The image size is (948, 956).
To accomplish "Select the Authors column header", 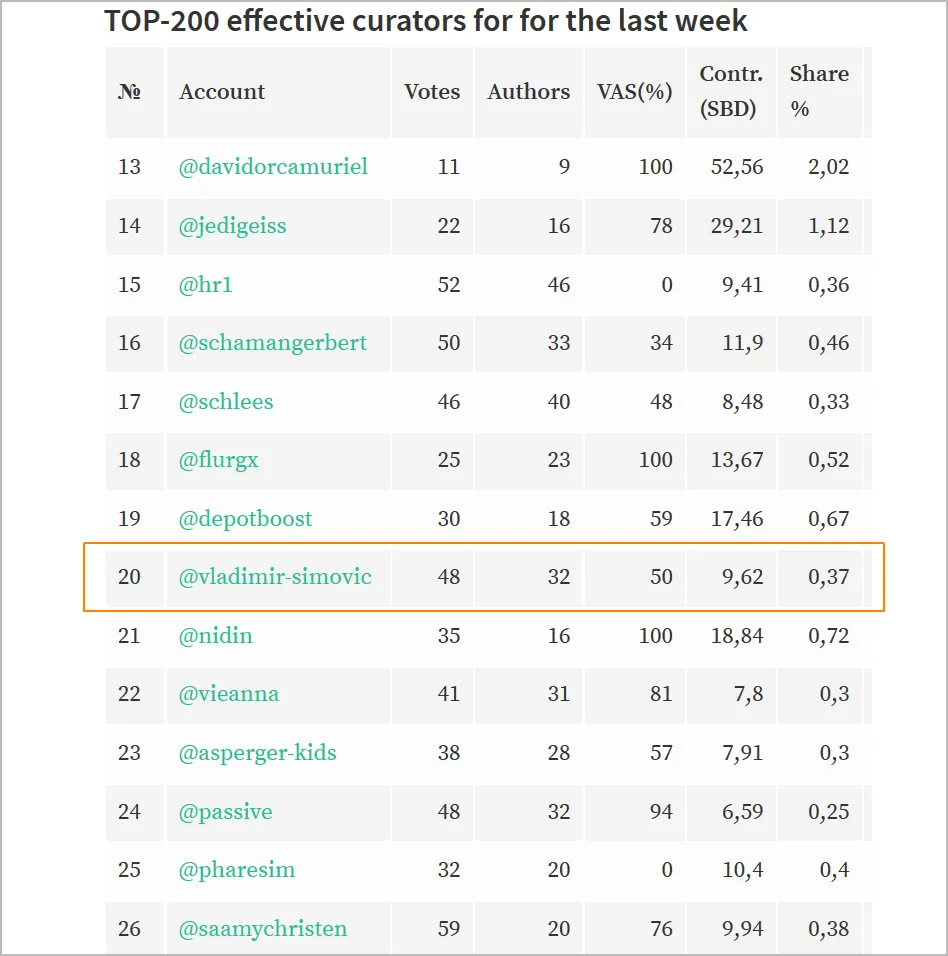I will pyautogui.click(x=529, y=91).
